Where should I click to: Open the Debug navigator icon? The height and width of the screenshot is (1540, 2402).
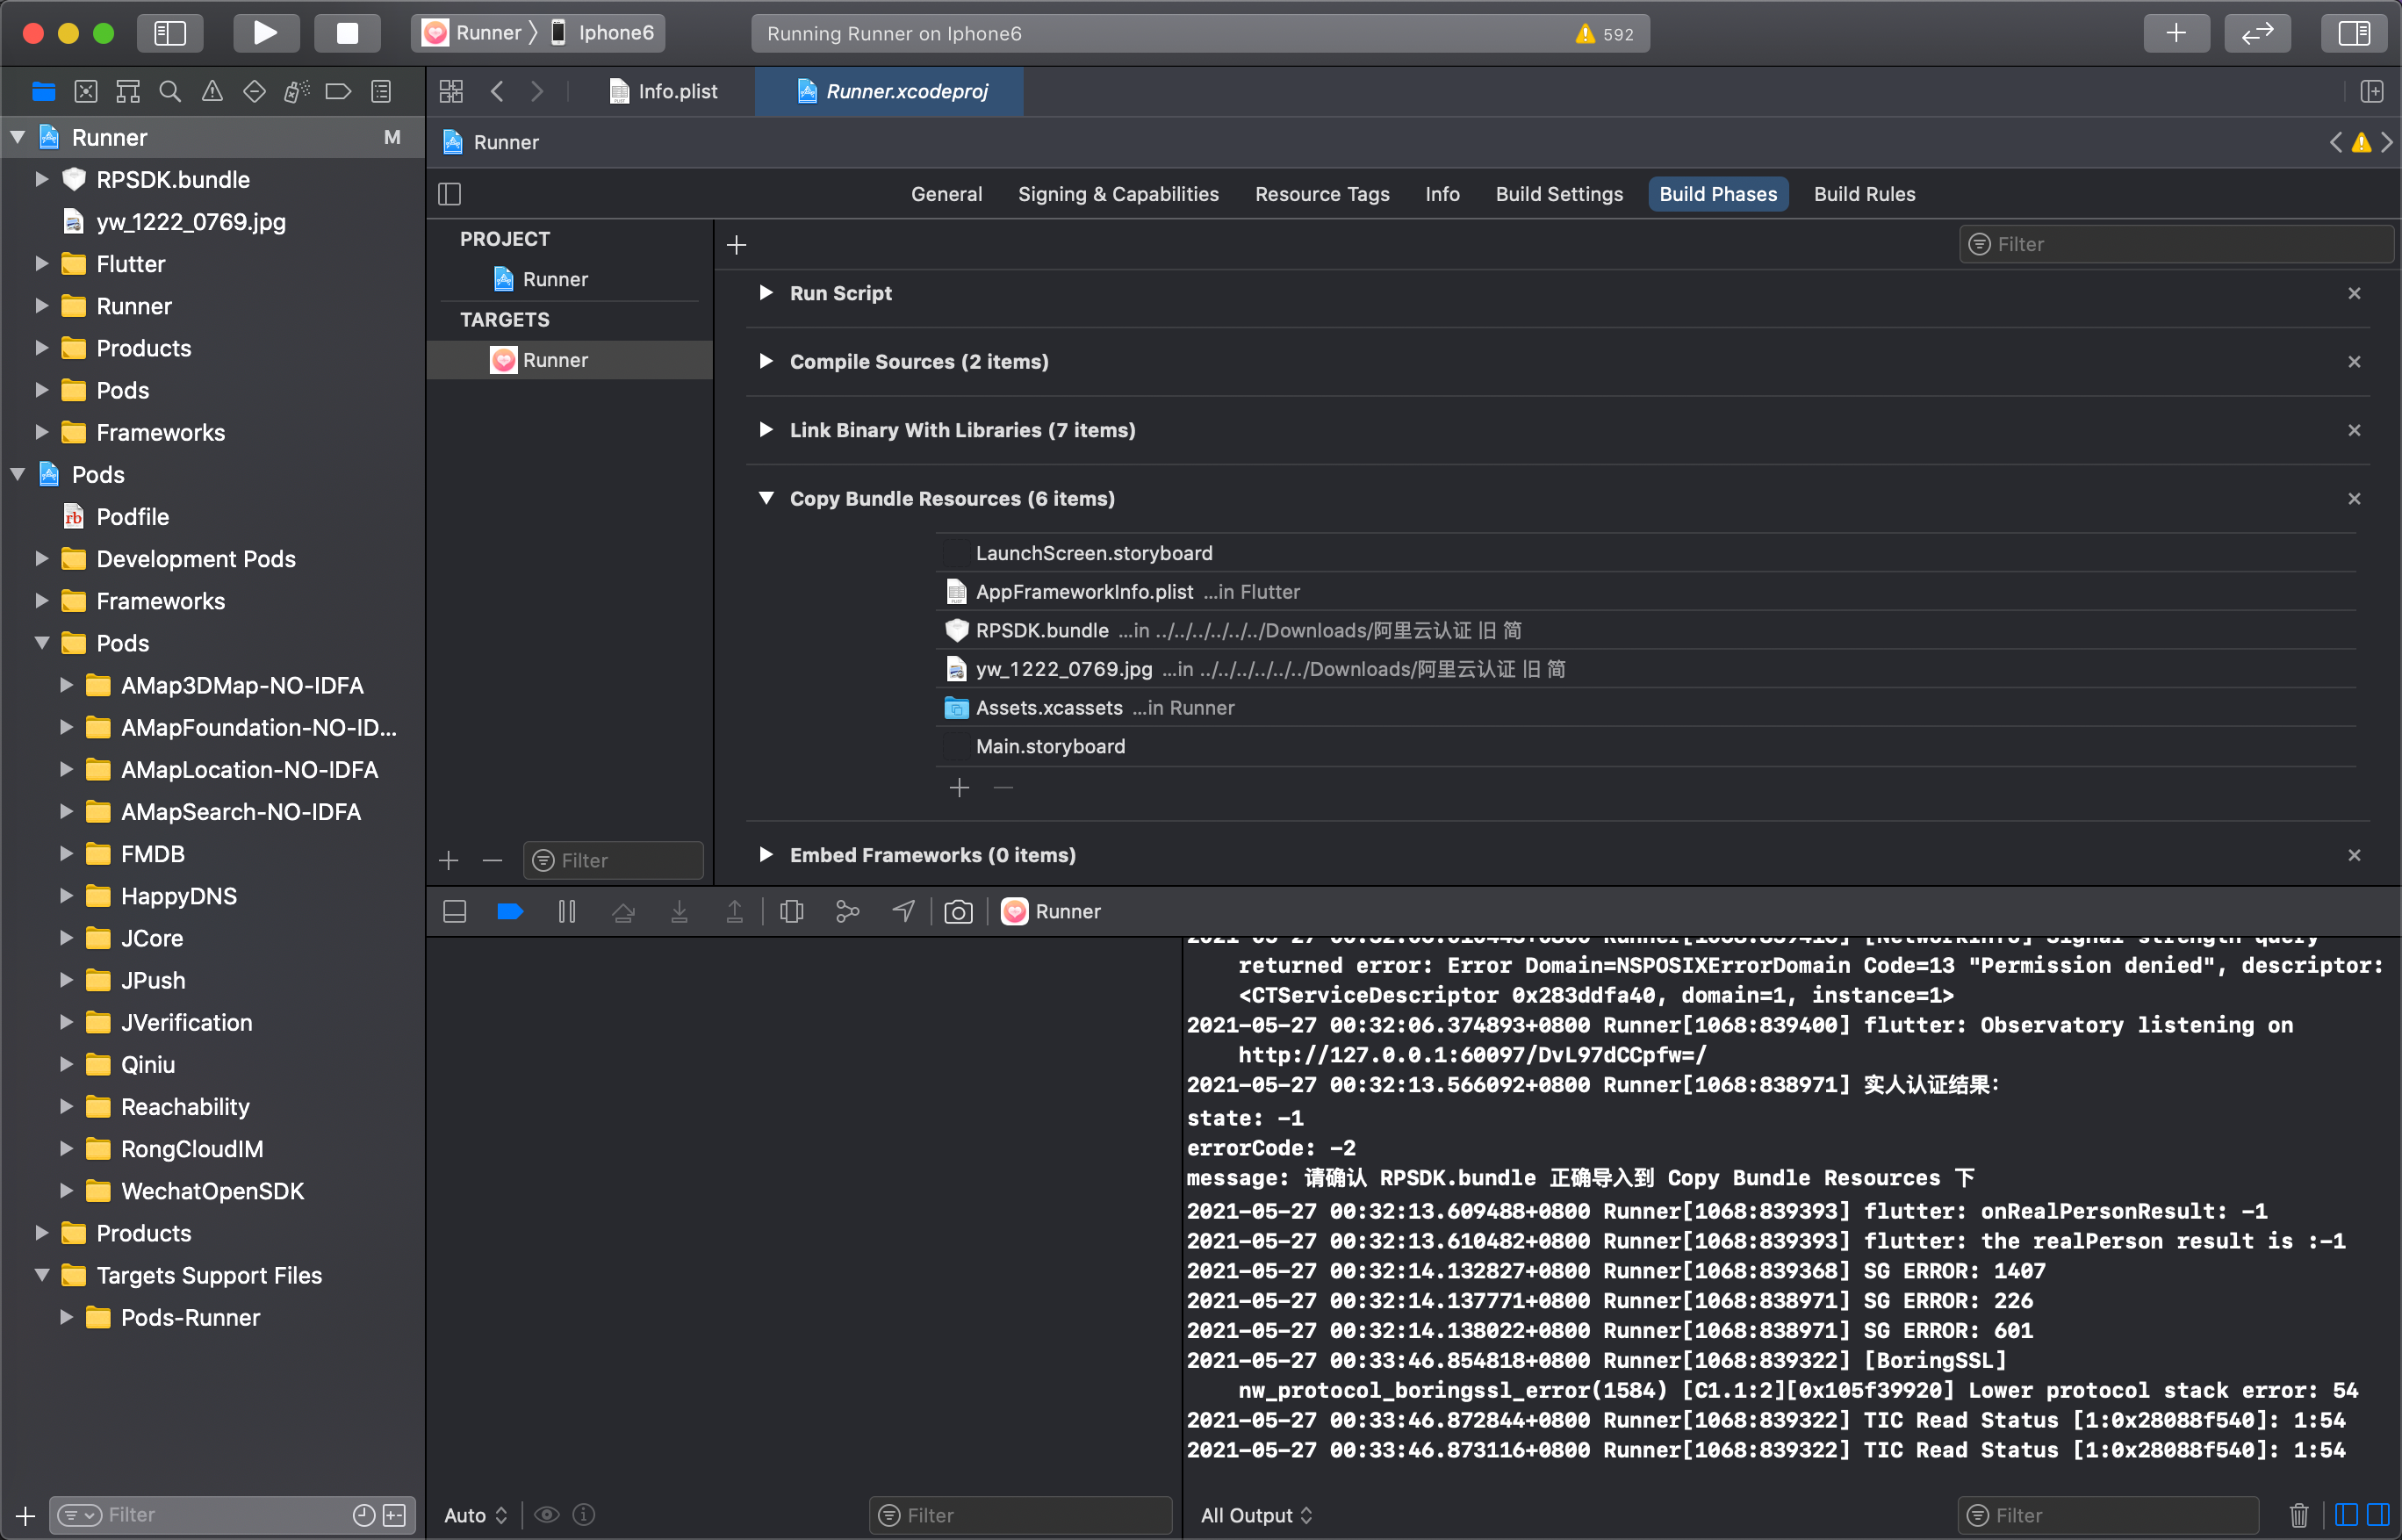coord(297,92)
